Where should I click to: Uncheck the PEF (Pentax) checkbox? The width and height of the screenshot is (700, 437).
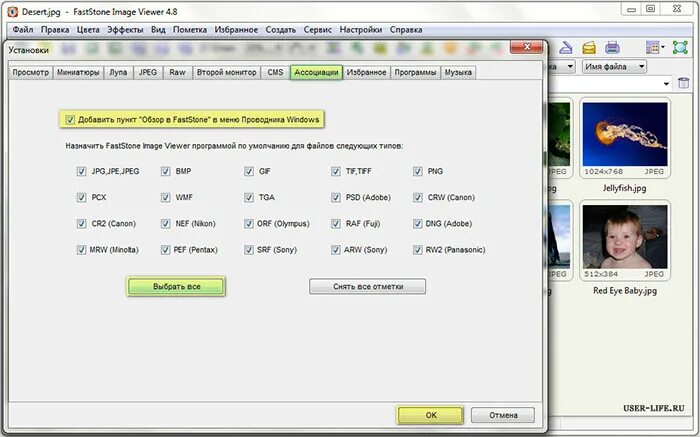coord(166,250)
